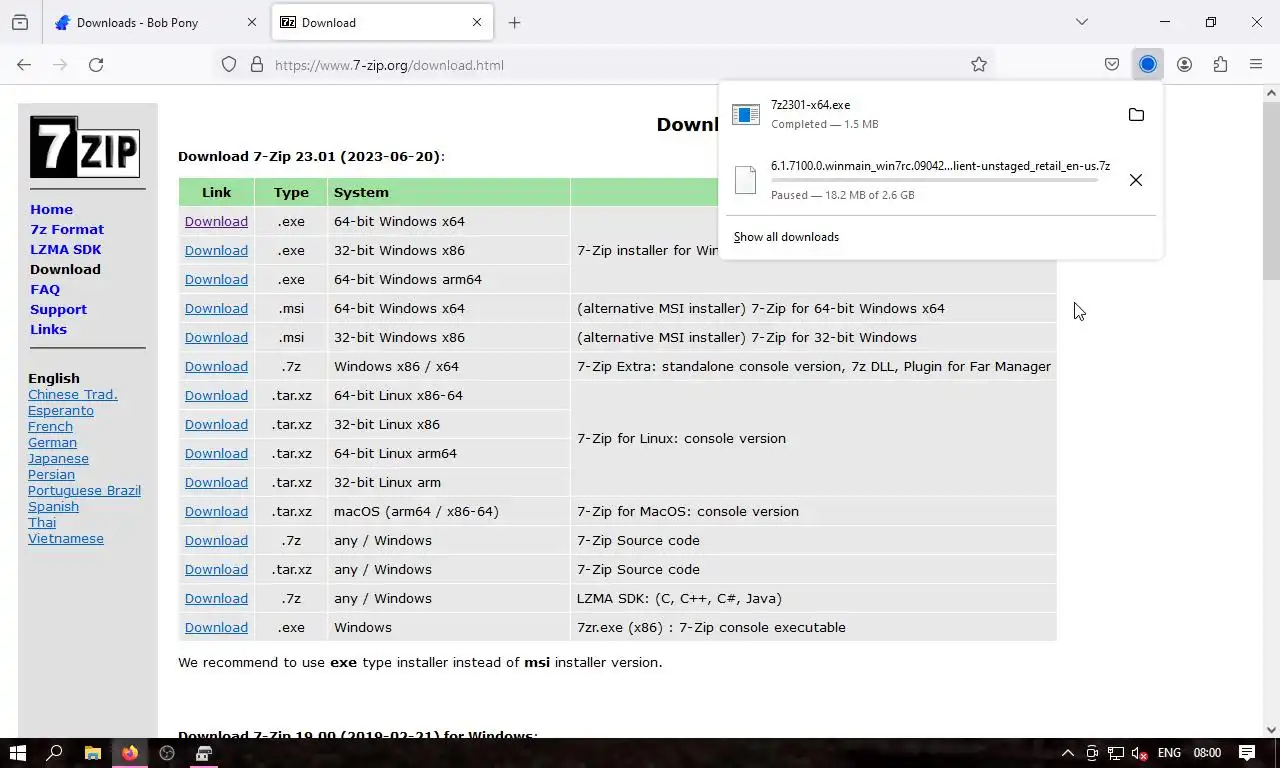This screenshot has height=768, width=1280.
Task: Open the notification action center
Action: pyautogui.click(x=1247, y=753)
